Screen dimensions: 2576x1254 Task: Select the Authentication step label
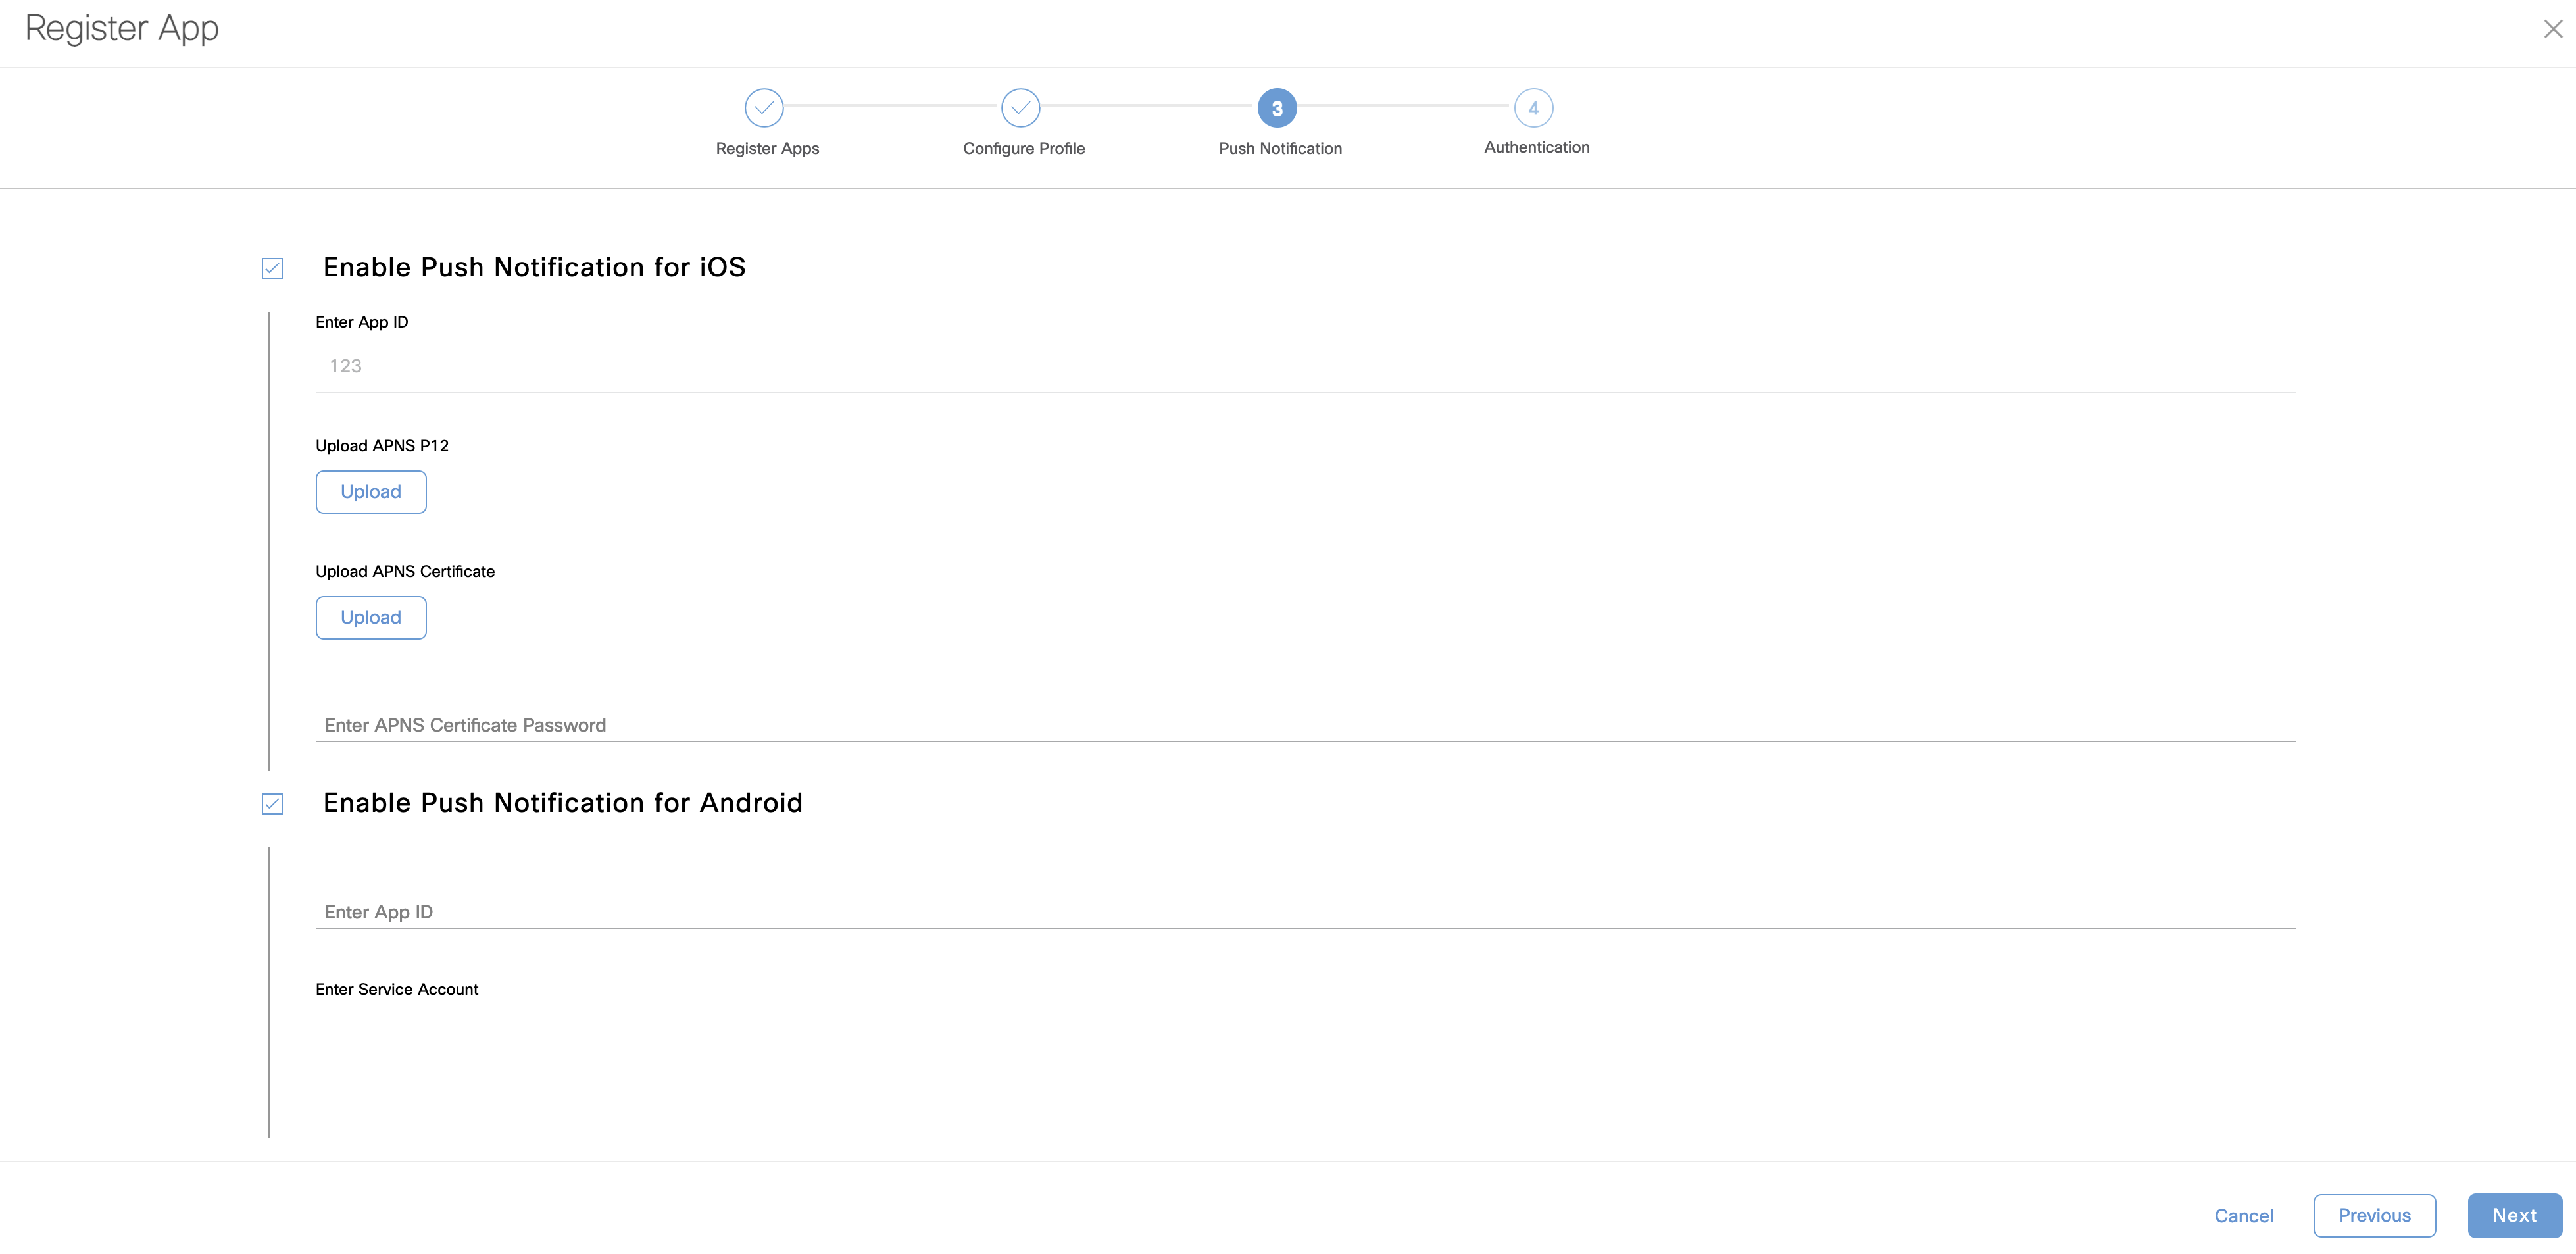click(x=1536, y=147)
